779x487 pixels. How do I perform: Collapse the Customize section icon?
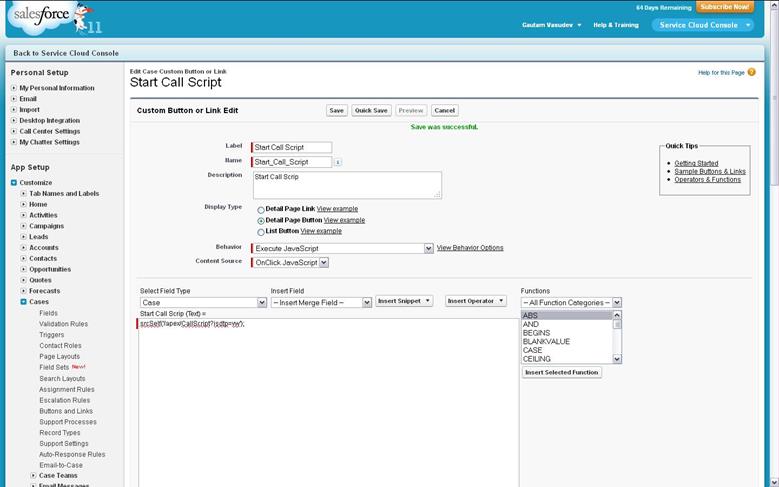(14, 182)
